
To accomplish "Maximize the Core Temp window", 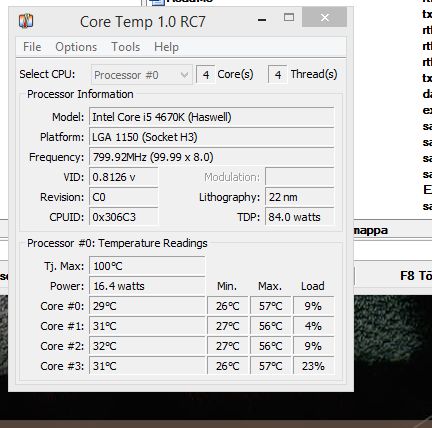I will [289, 17].
